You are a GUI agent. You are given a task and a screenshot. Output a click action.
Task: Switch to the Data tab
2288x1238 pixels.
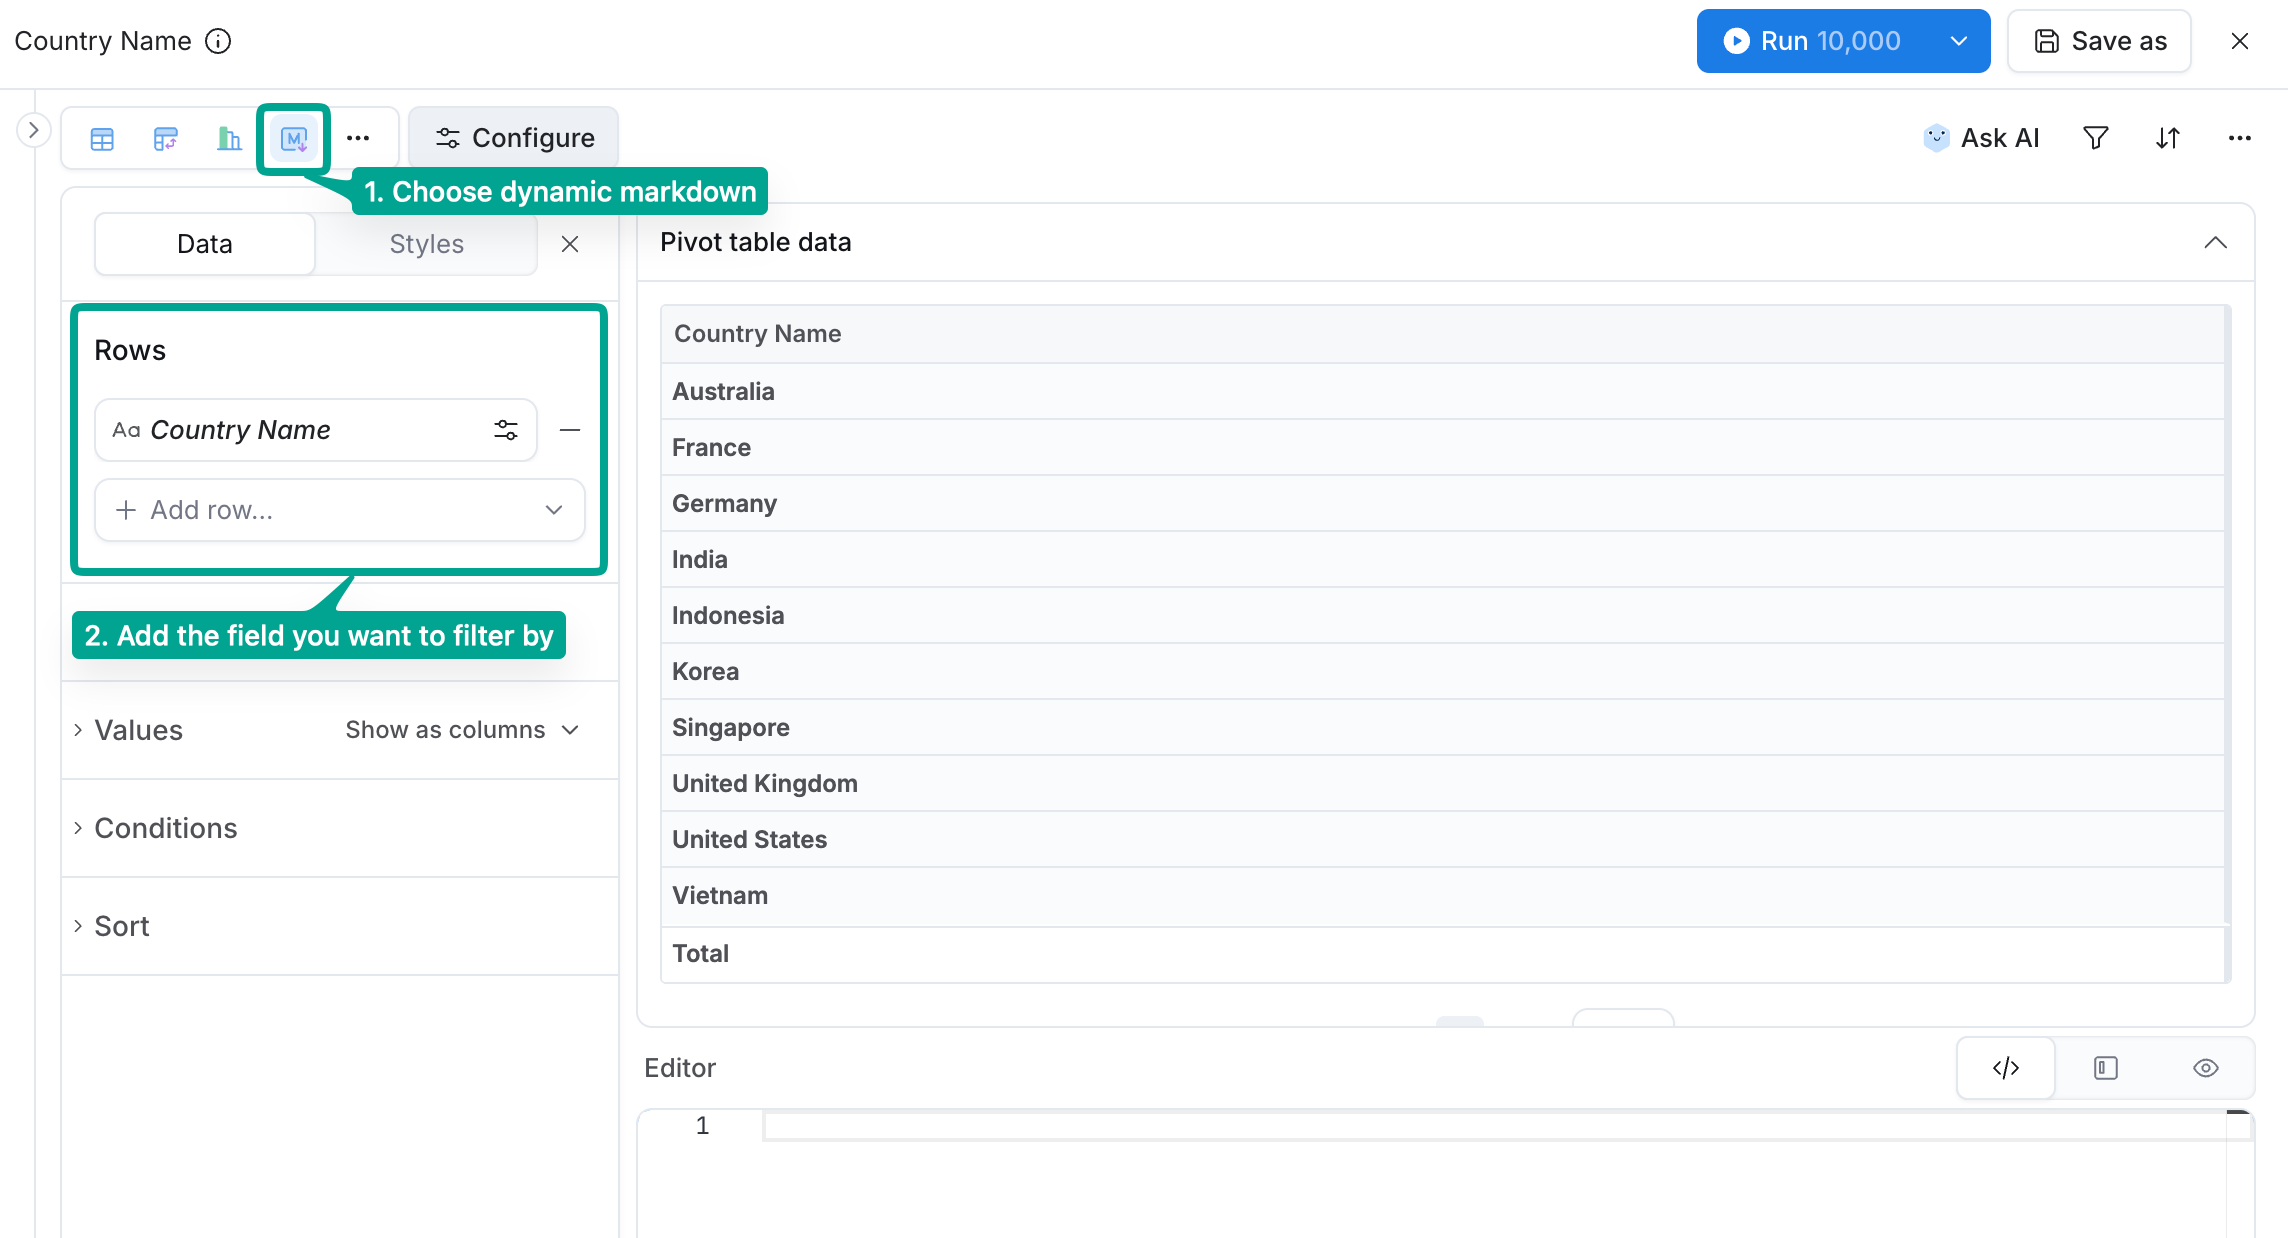(x=205, y=244)
